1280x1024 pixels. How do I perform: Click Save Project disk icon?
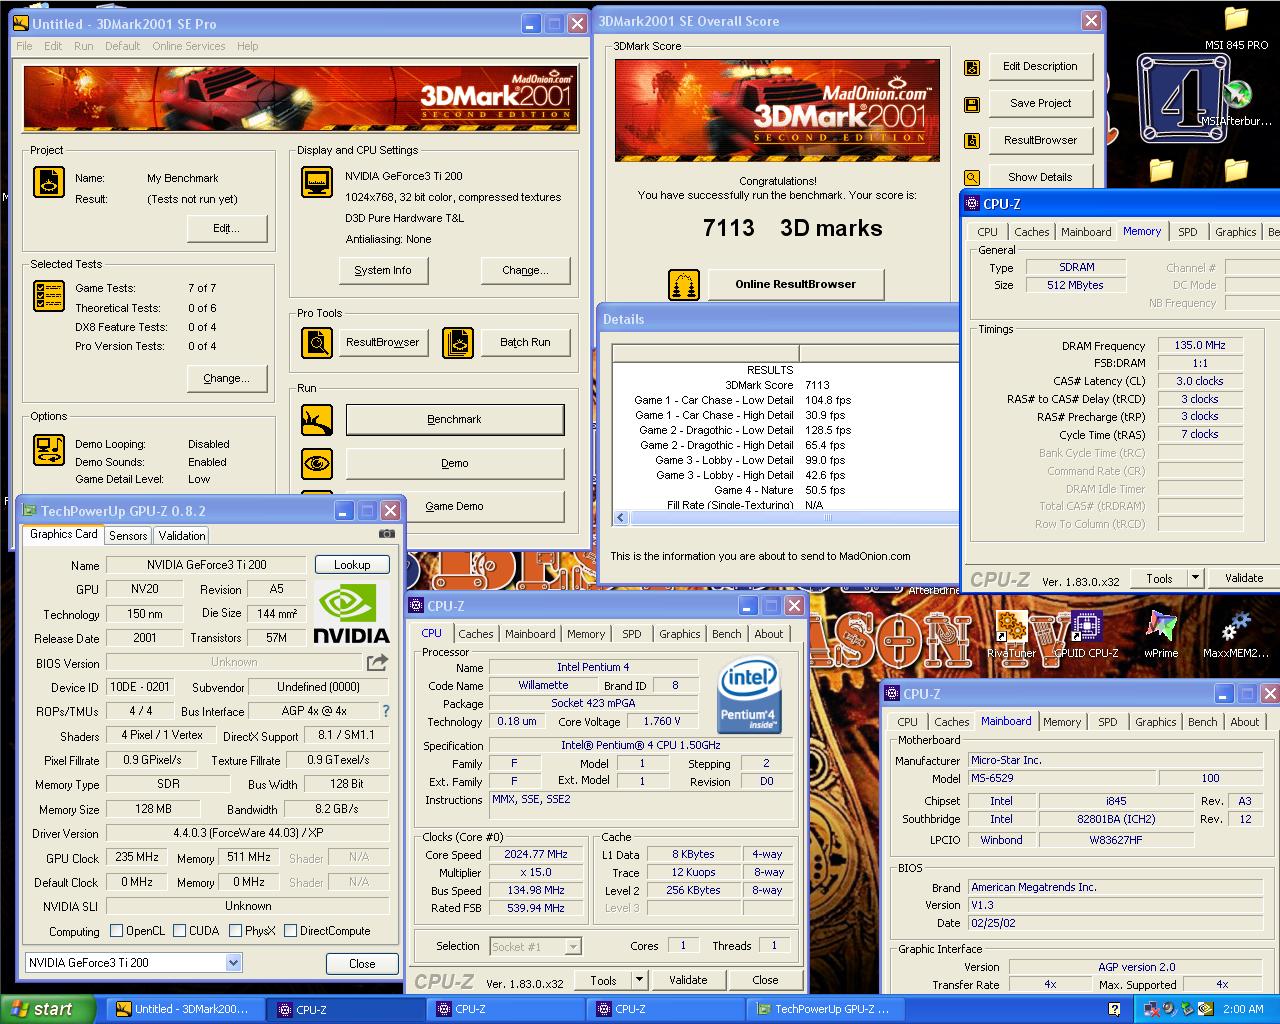point(972,104)
